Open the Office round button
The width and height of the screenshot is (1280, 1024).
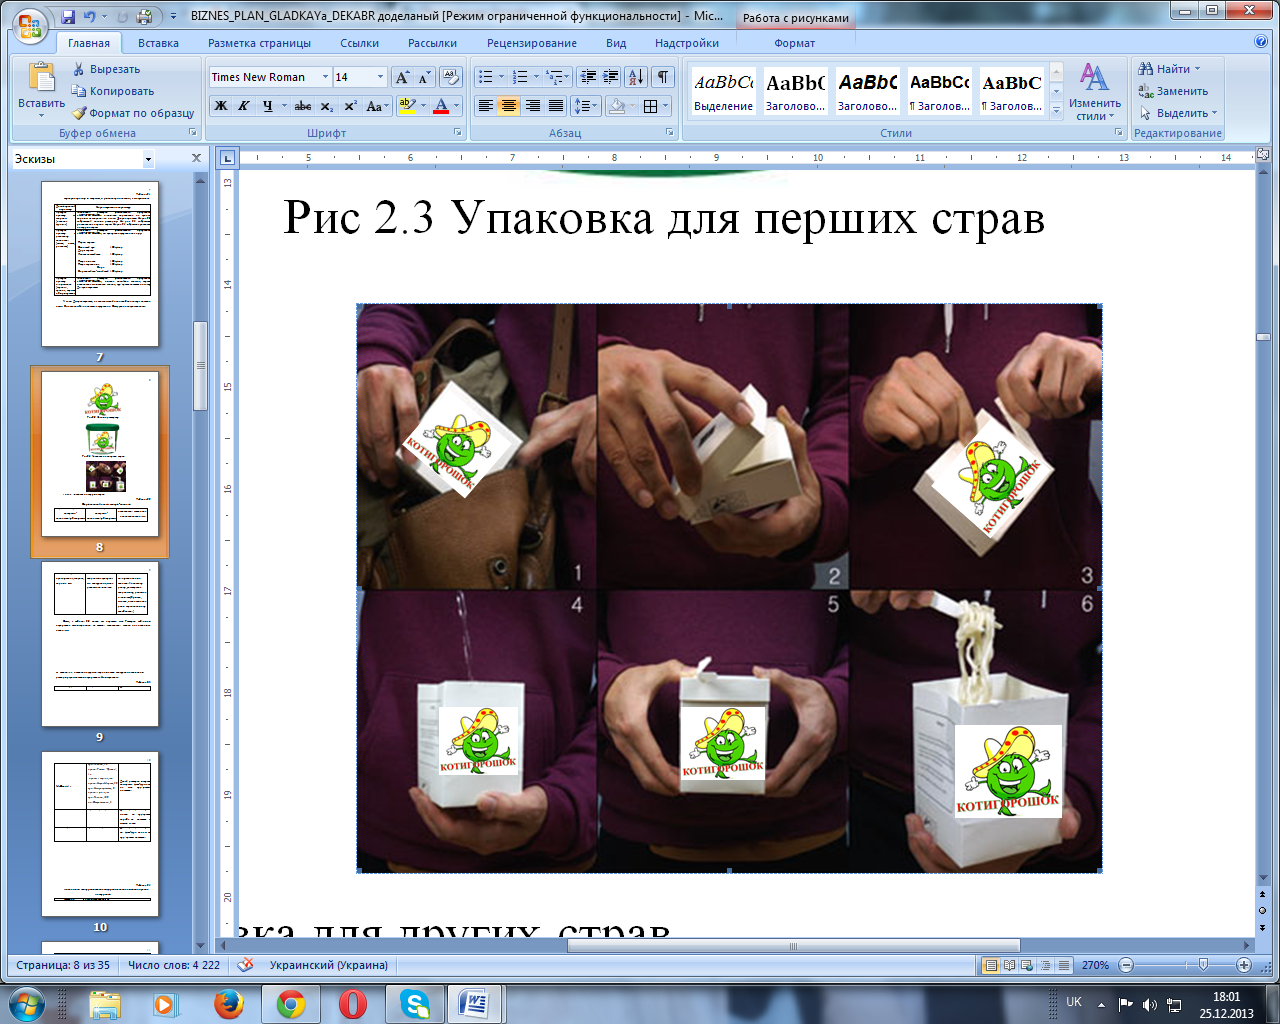(28, 24)
